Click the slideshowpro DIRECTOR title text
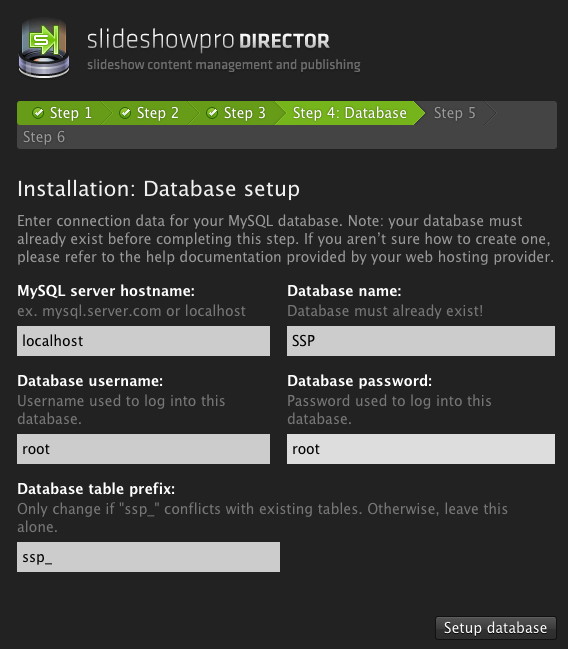 click(208, 40)
